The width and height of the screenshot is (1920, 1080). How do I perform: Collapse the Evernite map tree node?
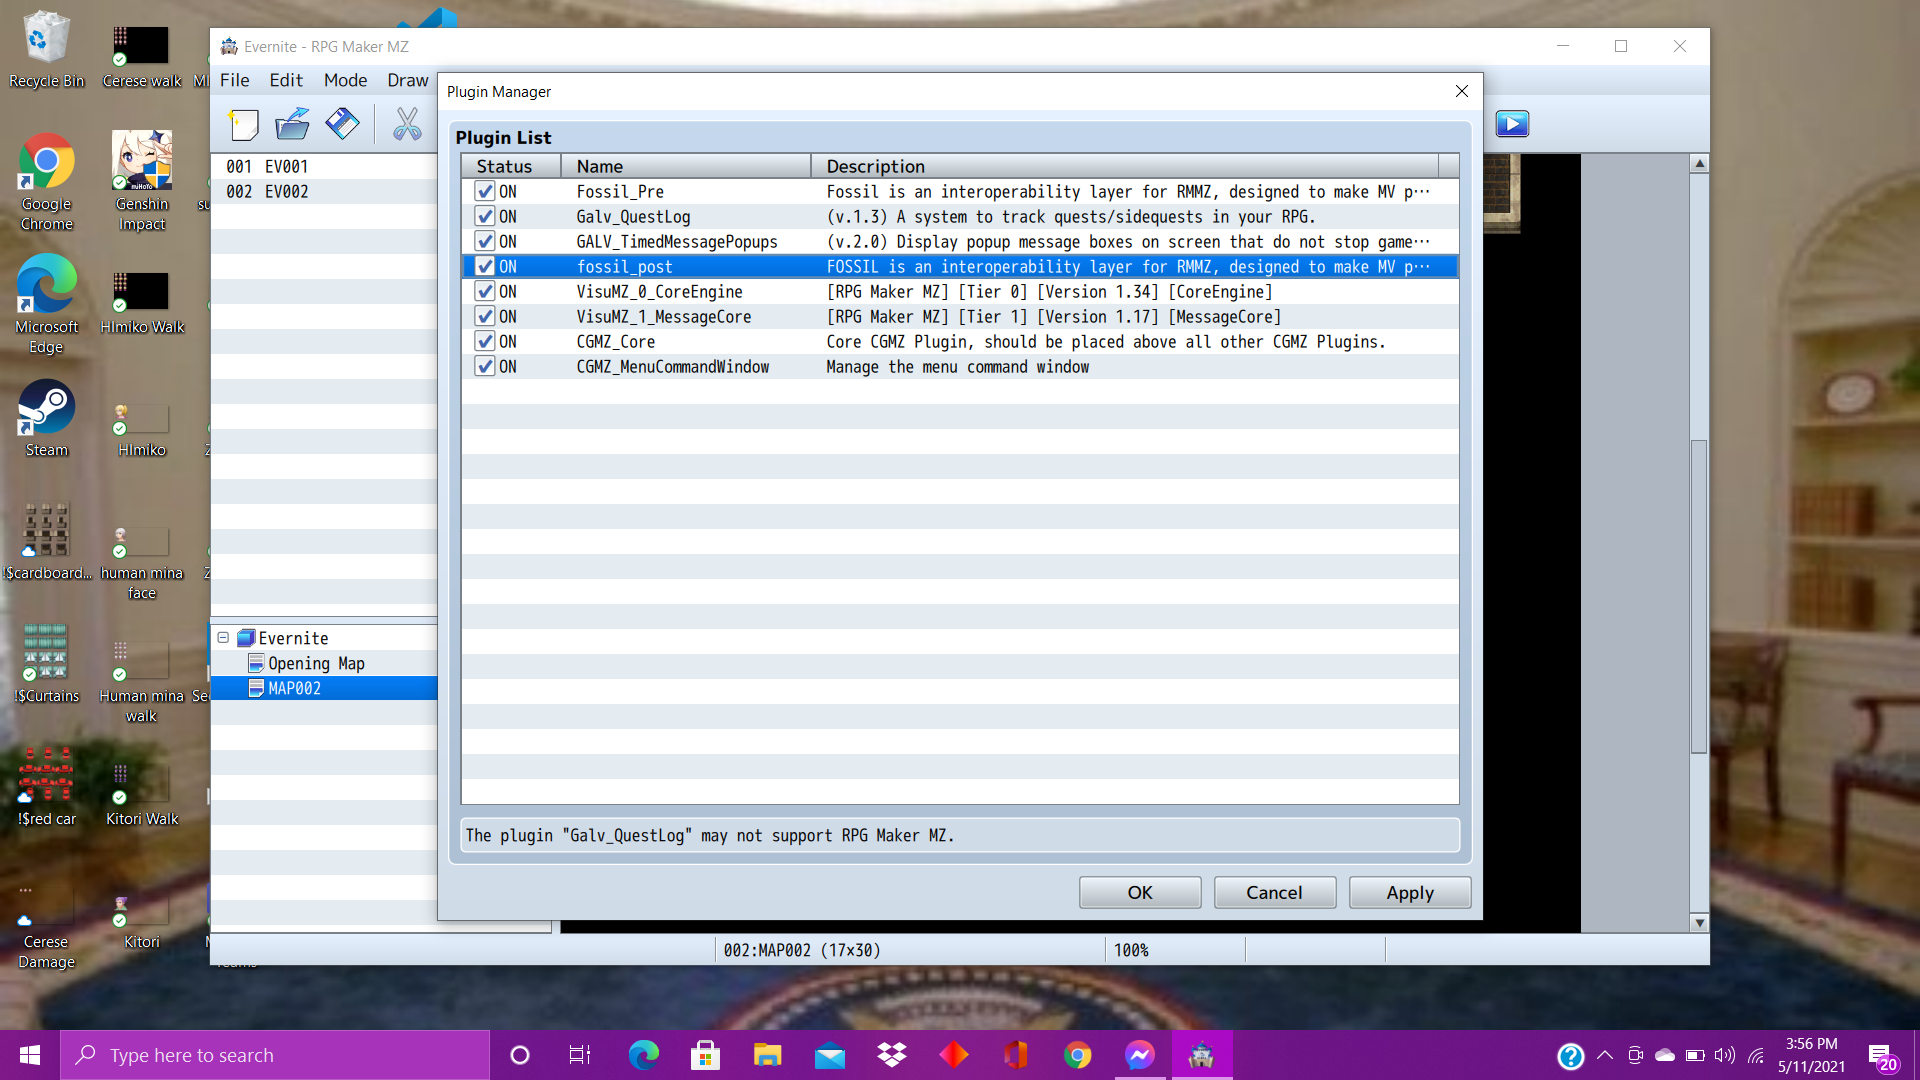(223, 638)
